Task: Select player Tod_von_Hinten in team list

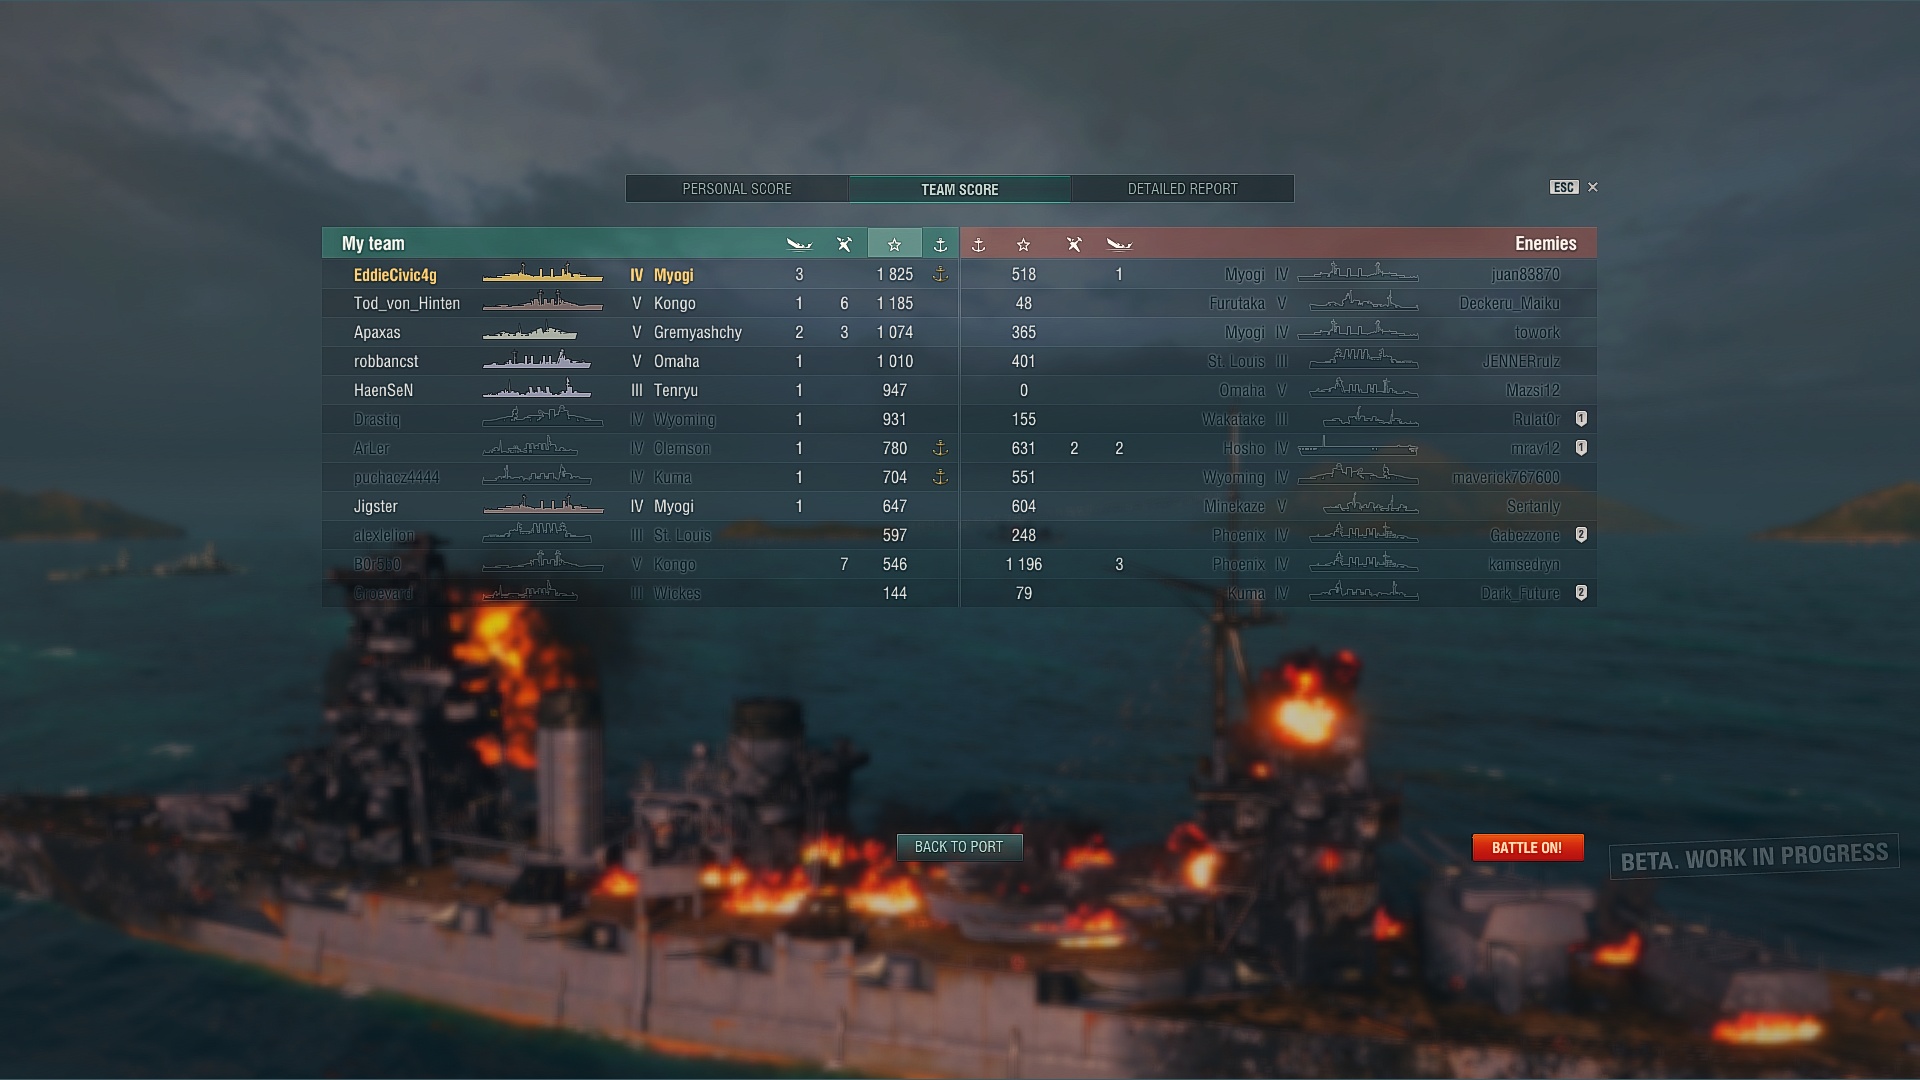Action: tap(640, 303)
